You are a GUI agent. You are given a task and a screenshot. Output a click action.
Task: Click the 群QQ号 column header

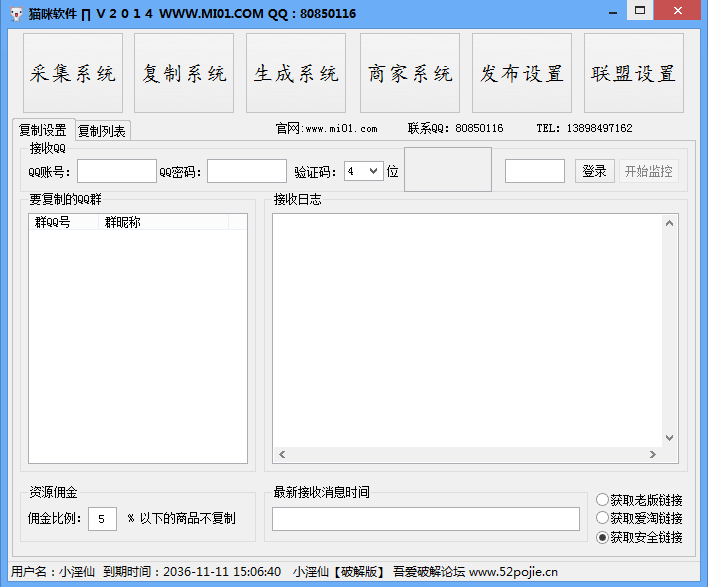(x=64, y=222)
